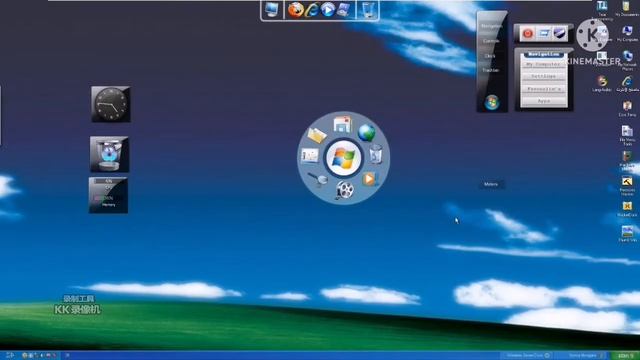Click the floppy disk icon in circle dock
The width and height of the screenshot is (640, 360).
click(x=342, y=124)
